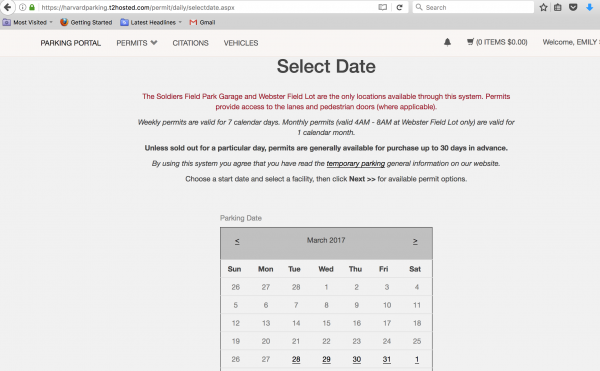Screen dimensions: 600x371
Task: Select March 31 in the calendar
Action: click(x=387, y=359)
